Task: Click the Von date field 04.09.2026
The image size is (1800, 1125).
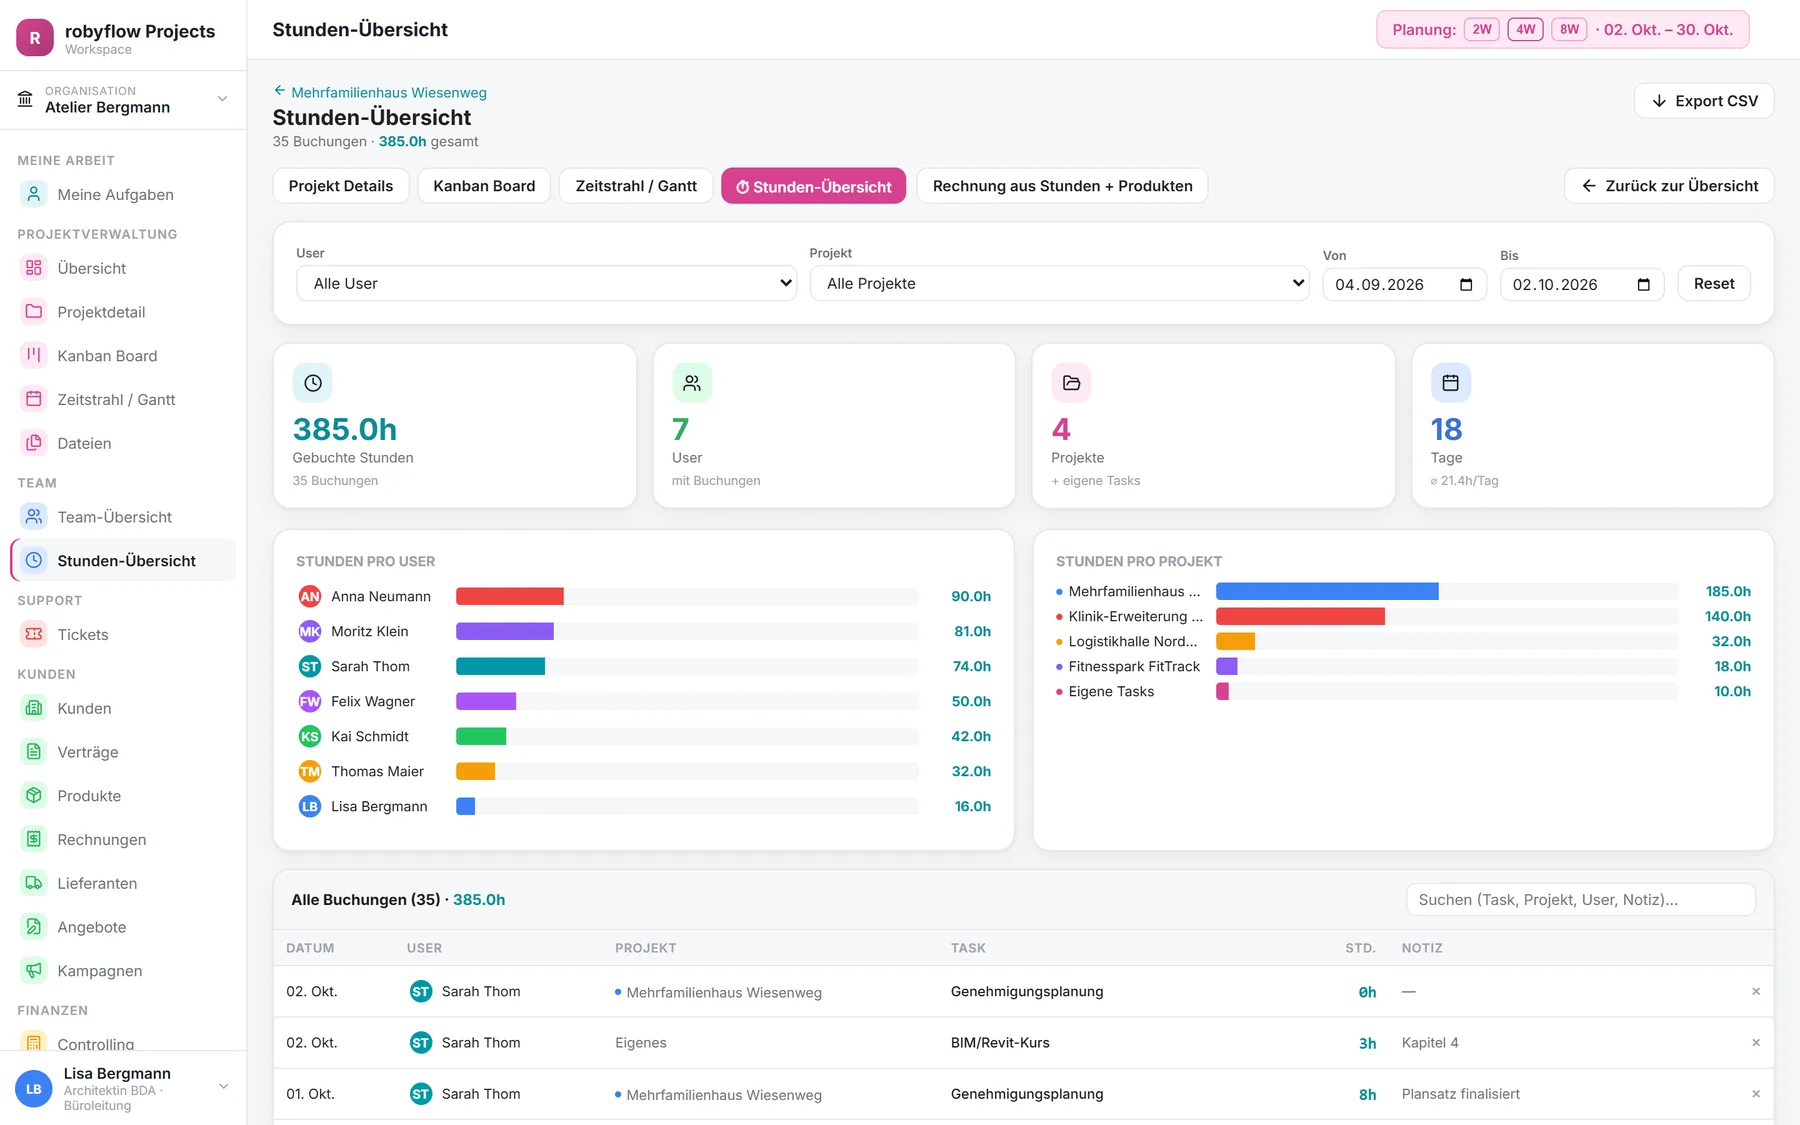Action: coord(1404,285)
